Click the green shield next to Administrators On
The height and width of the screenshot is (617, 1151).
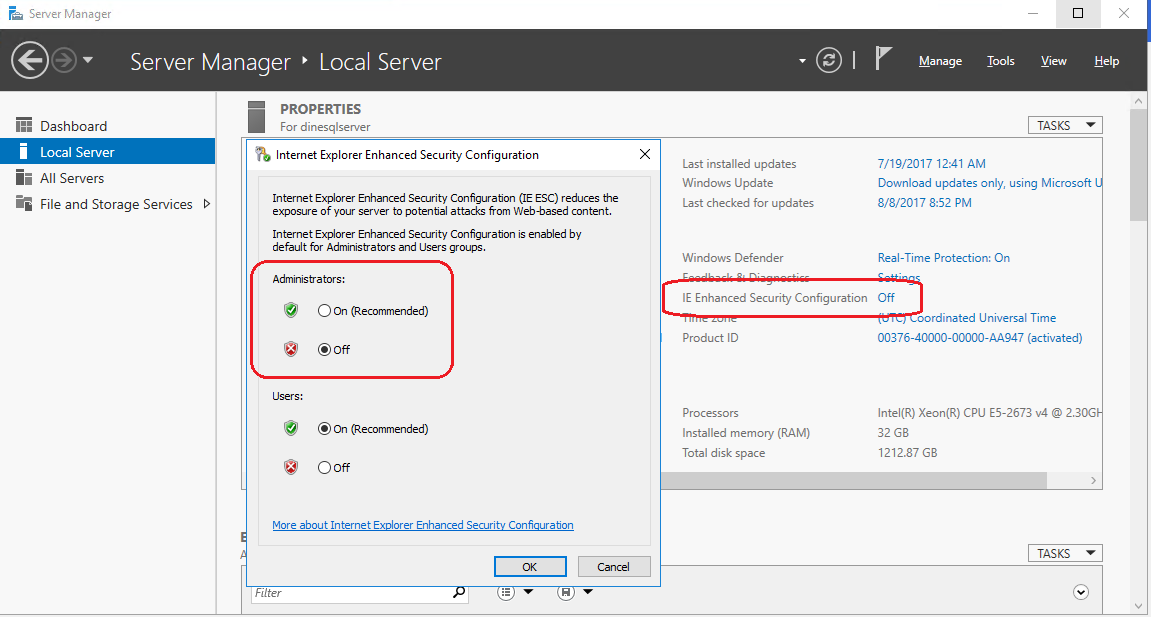pyautogui.click(x=291, y=310)
